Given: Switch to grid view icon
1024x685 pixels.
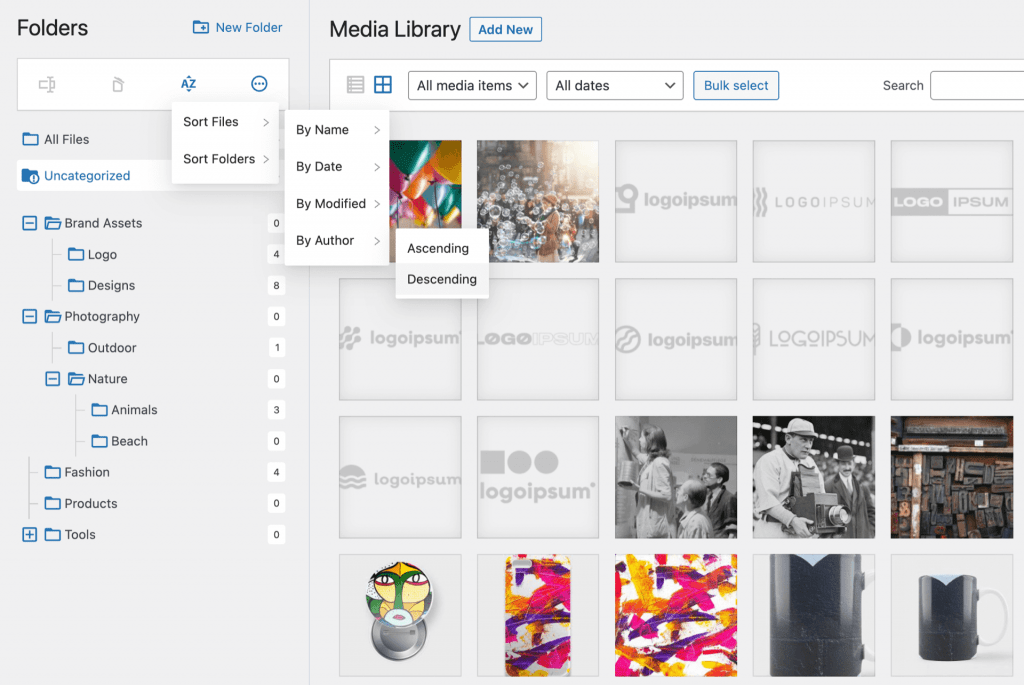Looking at the screenshot, I should pyautogui.click(x=383, y=85).
